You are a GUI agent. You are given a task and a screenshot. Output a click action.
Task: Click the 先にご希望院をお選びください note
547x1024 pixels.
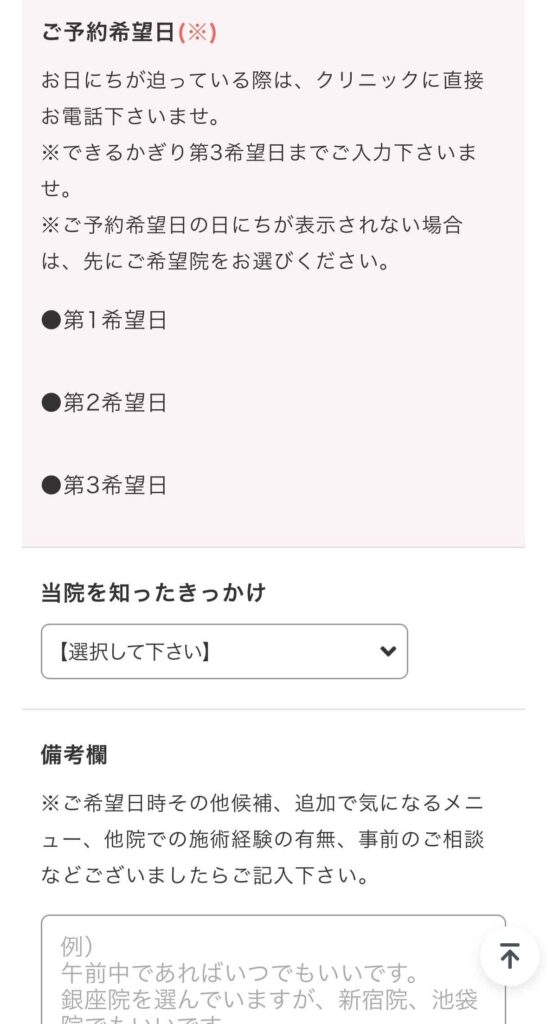pos(252,243)
